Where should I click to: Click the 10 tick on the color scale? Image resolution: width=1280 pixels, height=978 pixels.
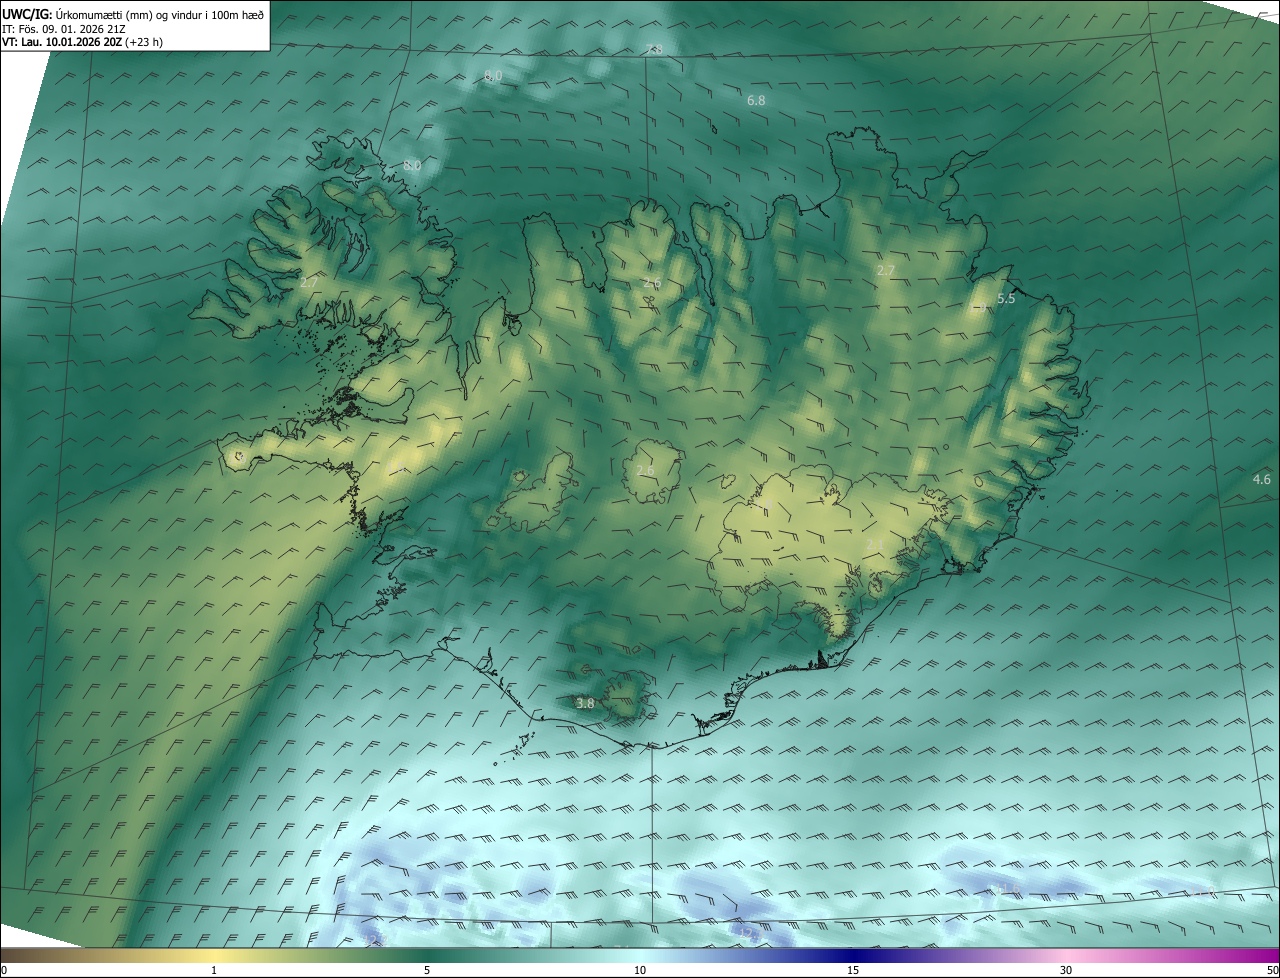(640, 970)
